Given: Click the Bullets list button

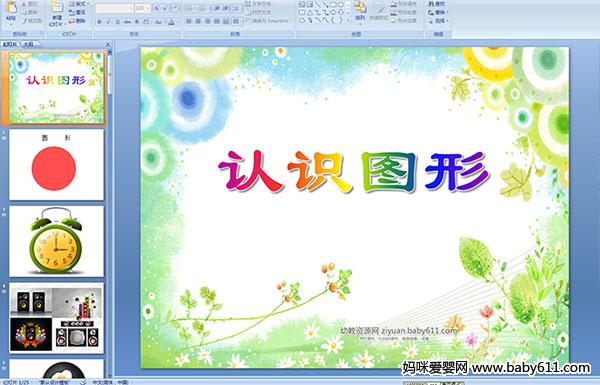Looking at the screenshot, I should tap(191, 8).
